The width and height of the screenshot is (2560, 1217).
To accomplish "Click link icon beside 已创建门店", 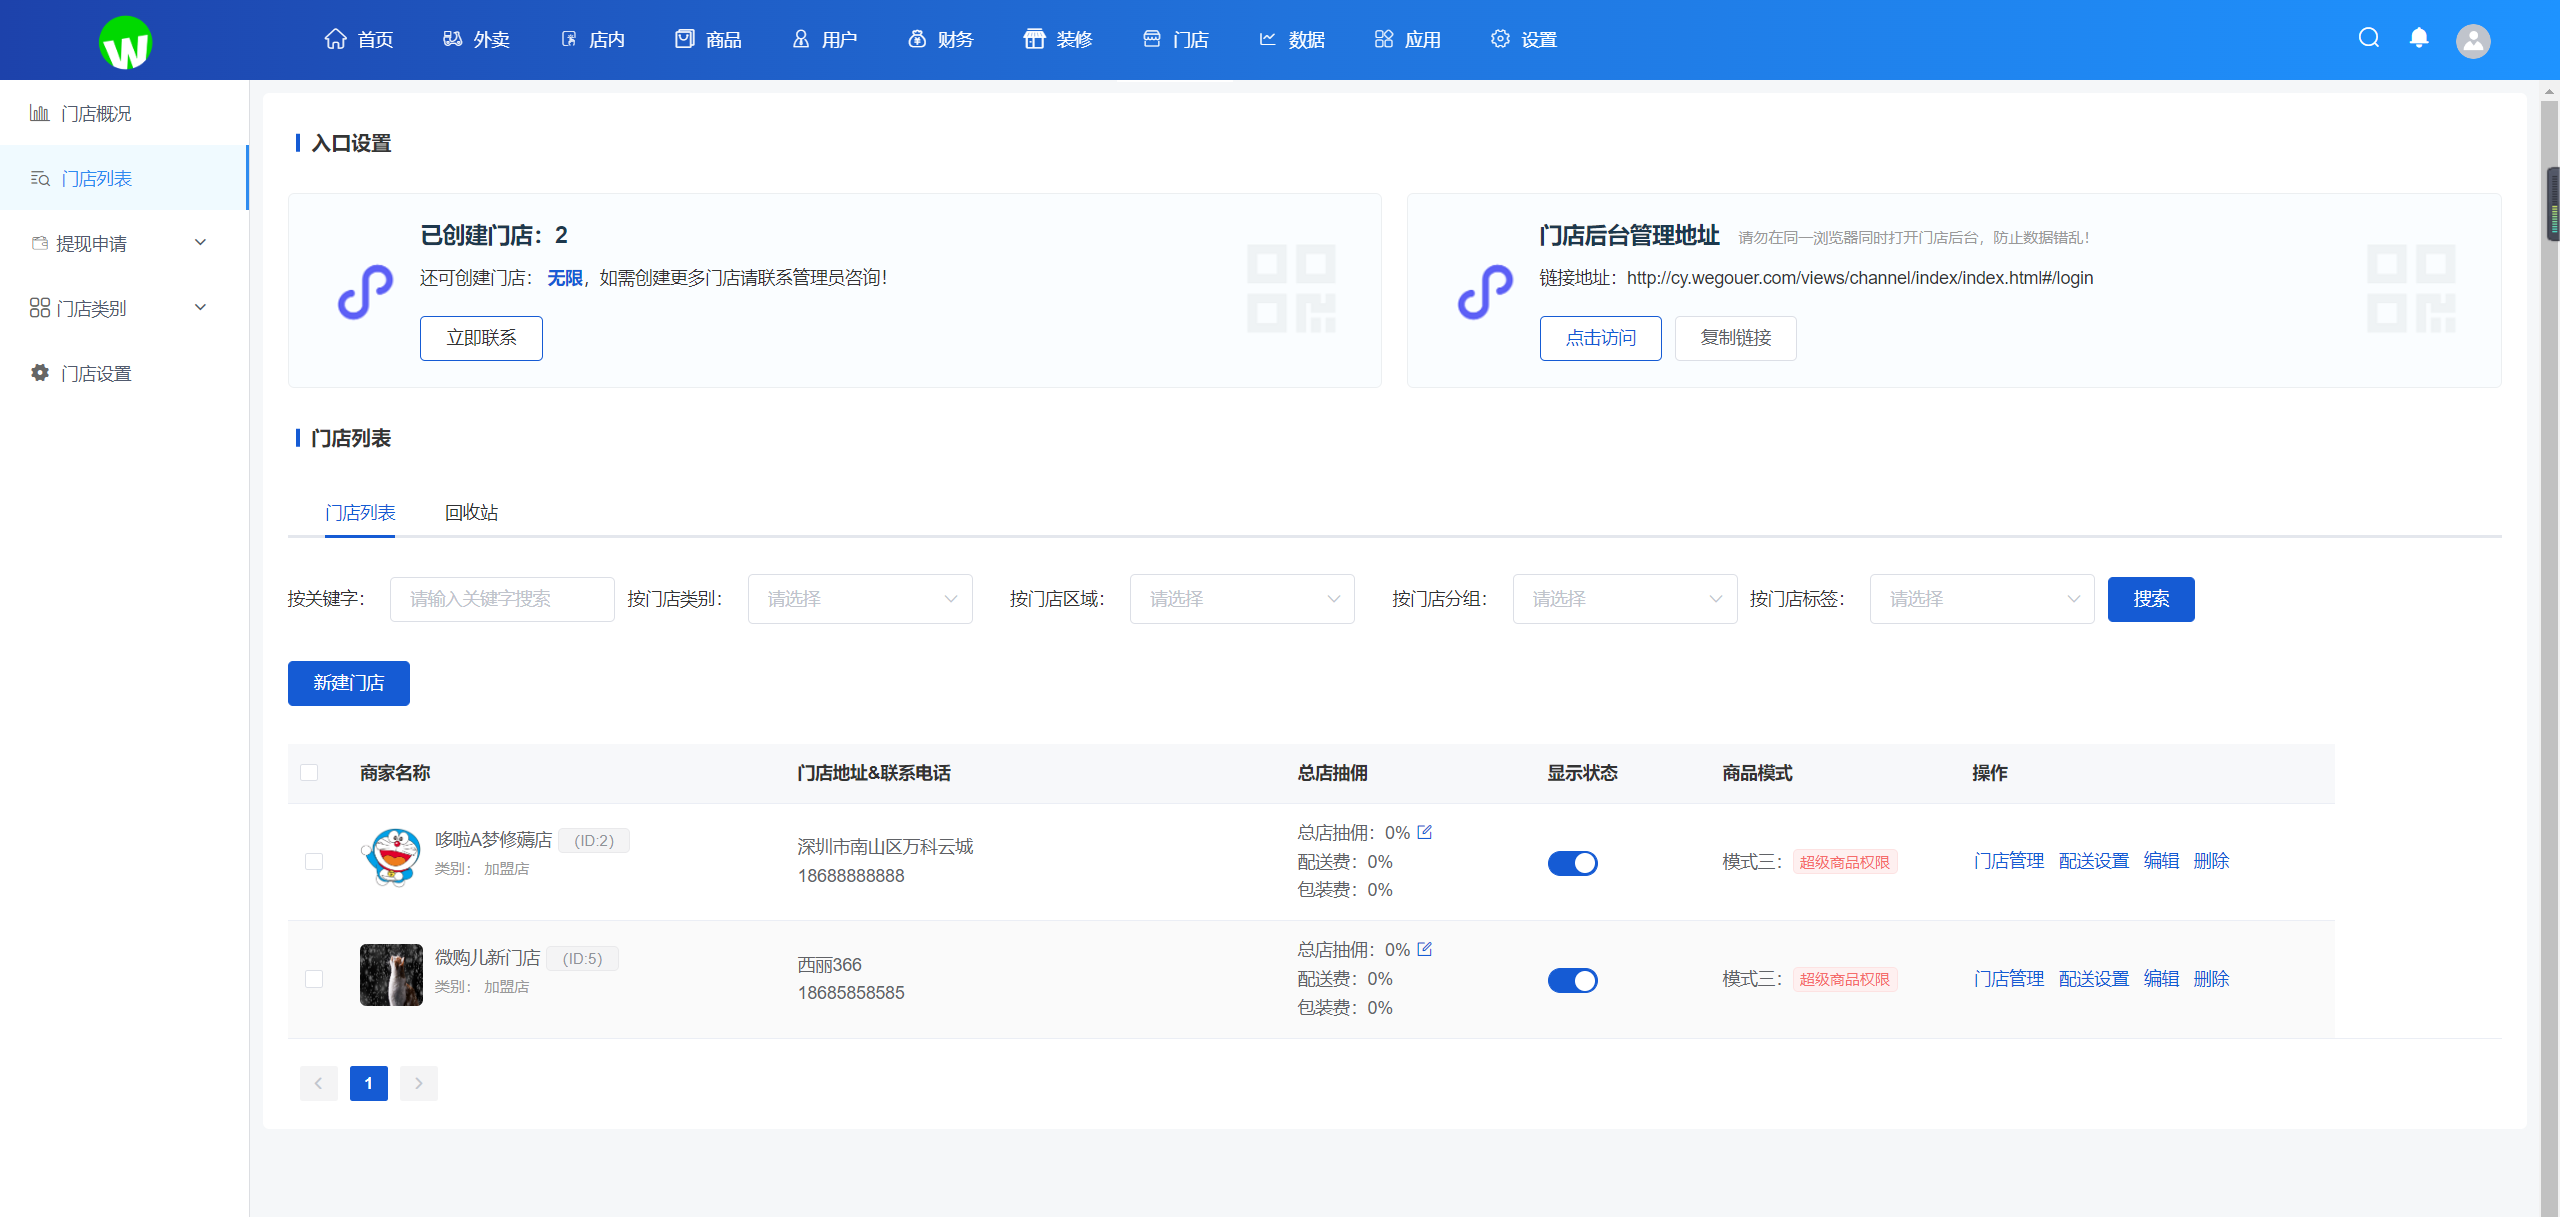I will [x=366, y=292].
